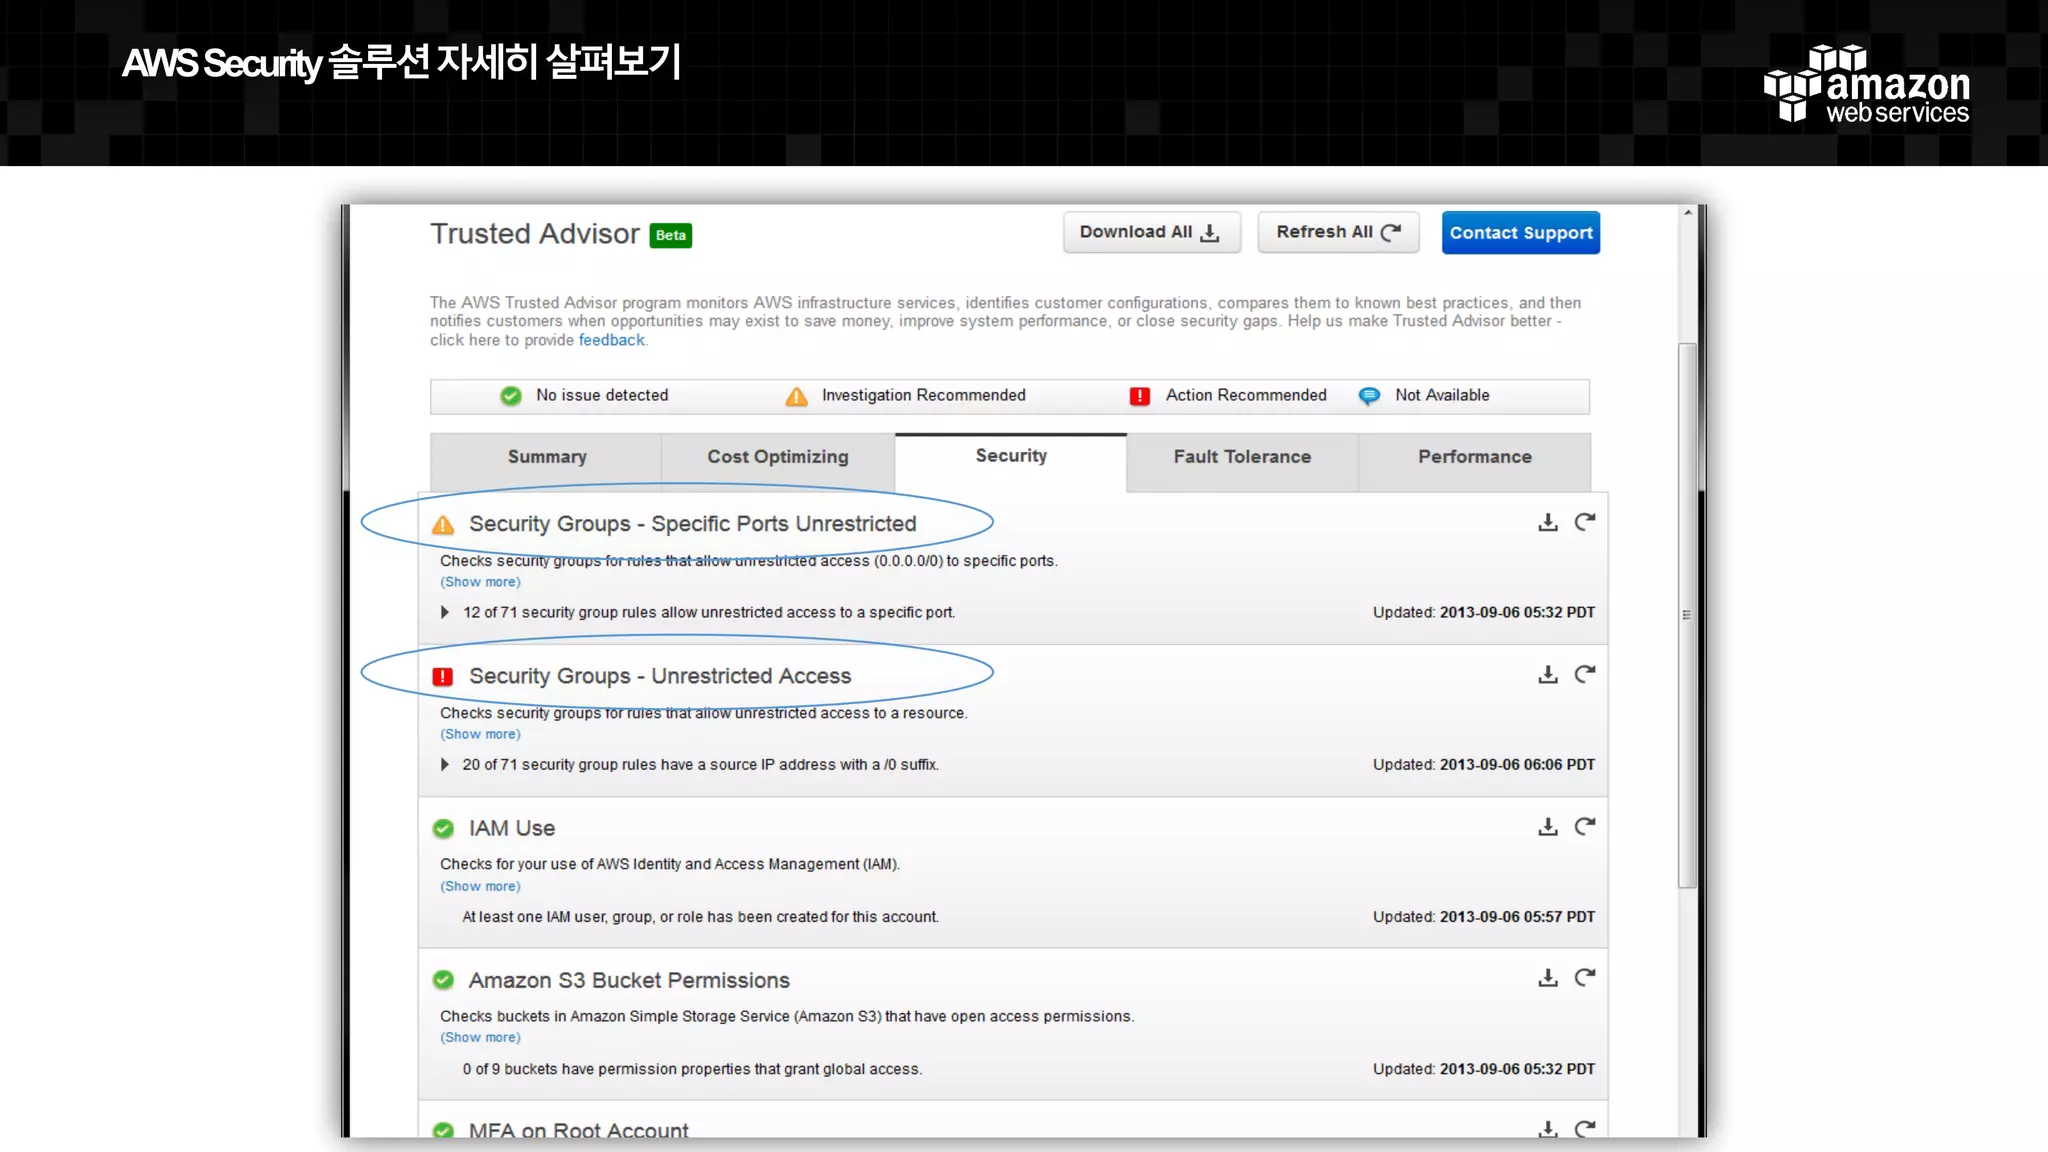
Task: Download the IAM Use check results
Action: [1548, 827]
